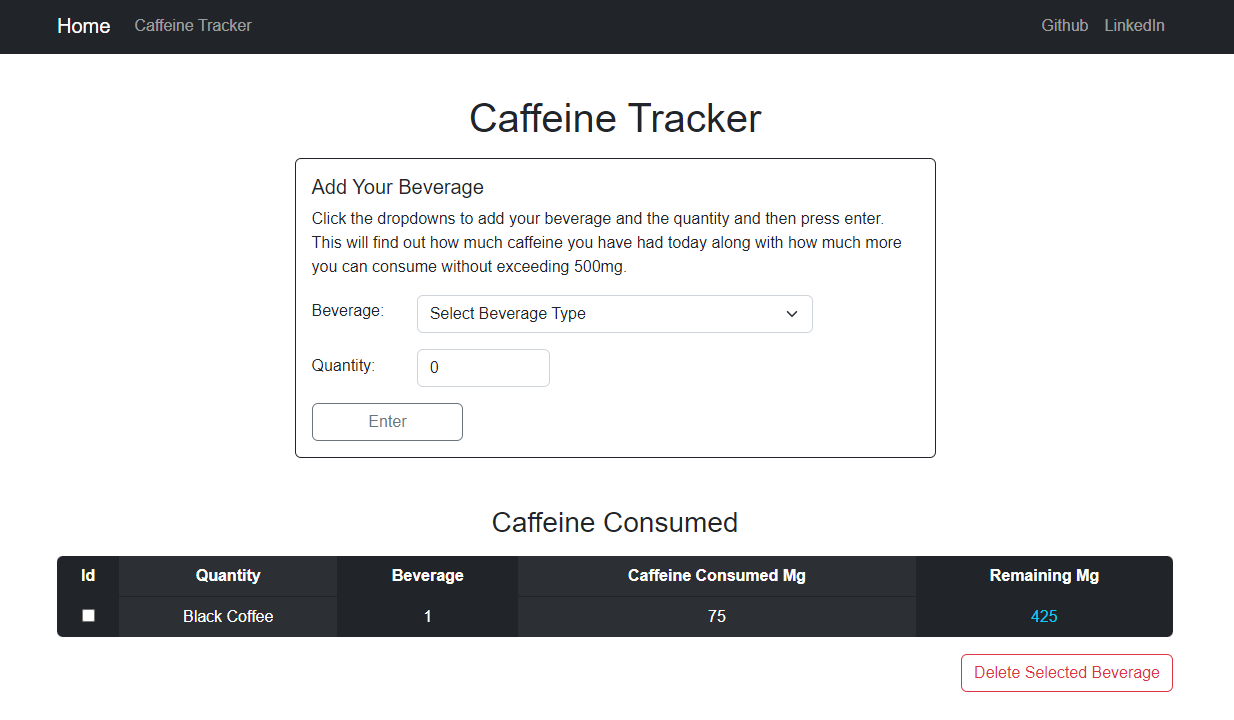This screenshot has width=1234, height=720.
Task: Open the Caffeine Tracker navigation item
Action: tap(193, 25)
